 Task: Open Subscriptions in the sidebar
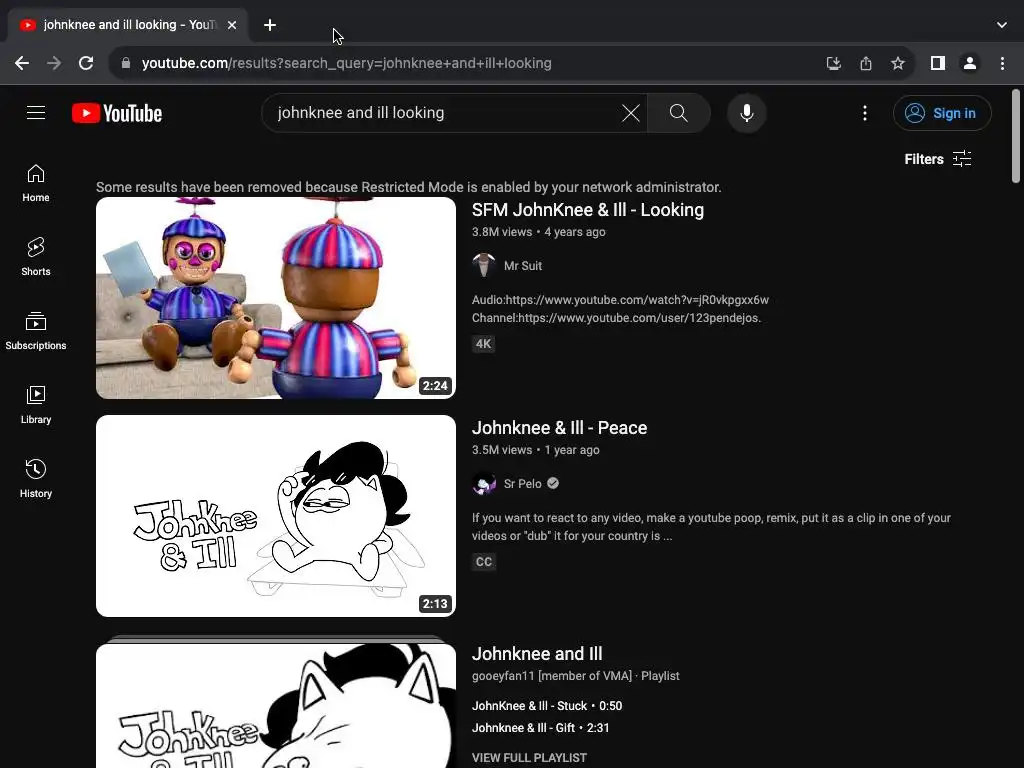pos(36,331)
